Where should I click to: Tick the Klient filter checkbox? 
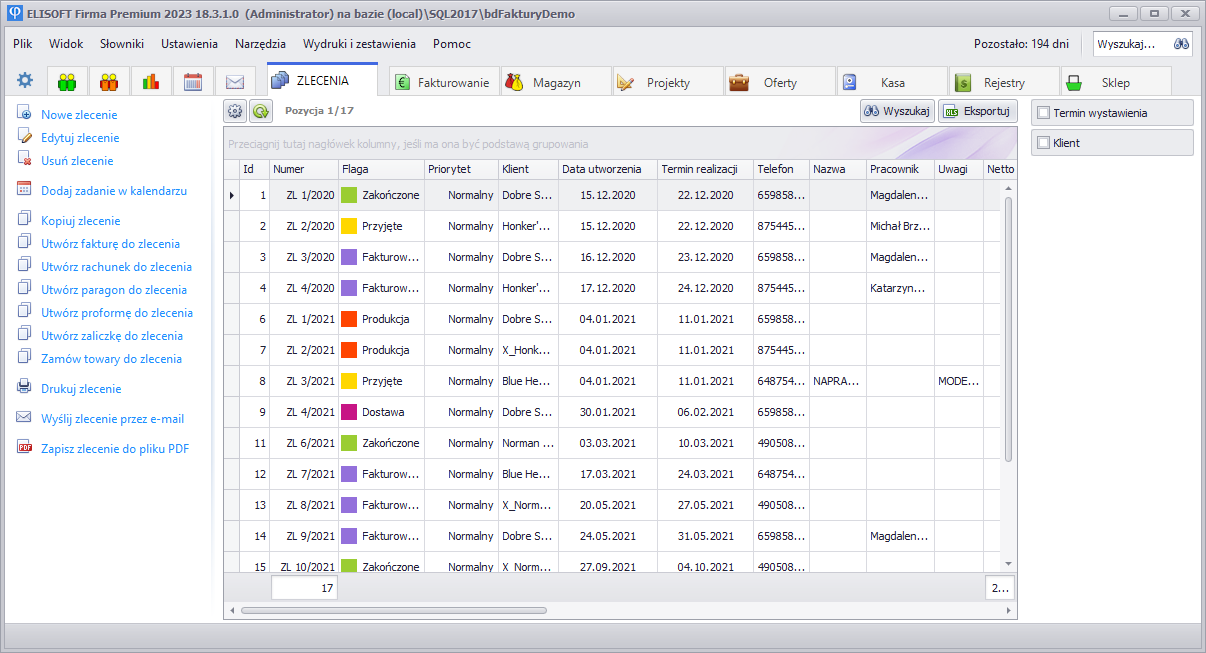pyautogui.click(x=1043, y=143)
